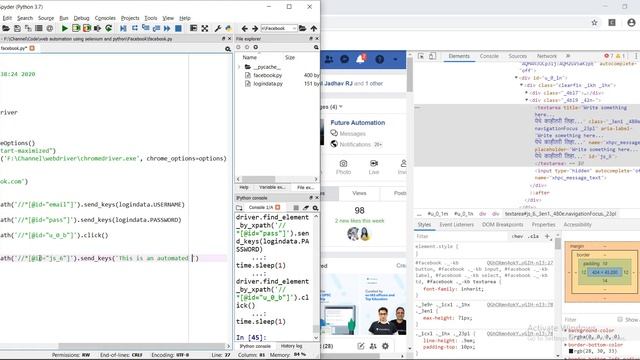Open DOM Breakpoints tab

click(502, 224)
